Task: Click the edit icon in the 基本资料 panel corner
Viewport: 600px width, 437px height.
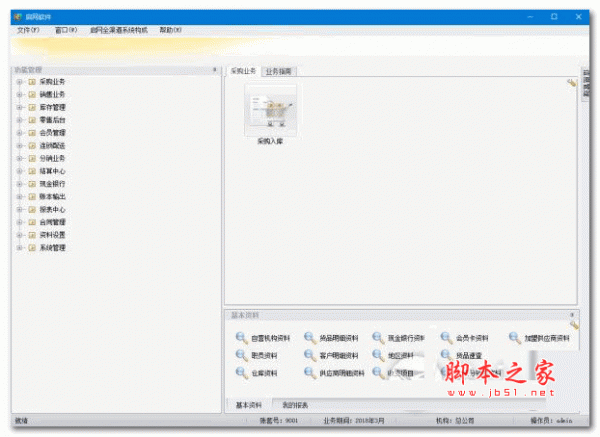Action: 574,325
